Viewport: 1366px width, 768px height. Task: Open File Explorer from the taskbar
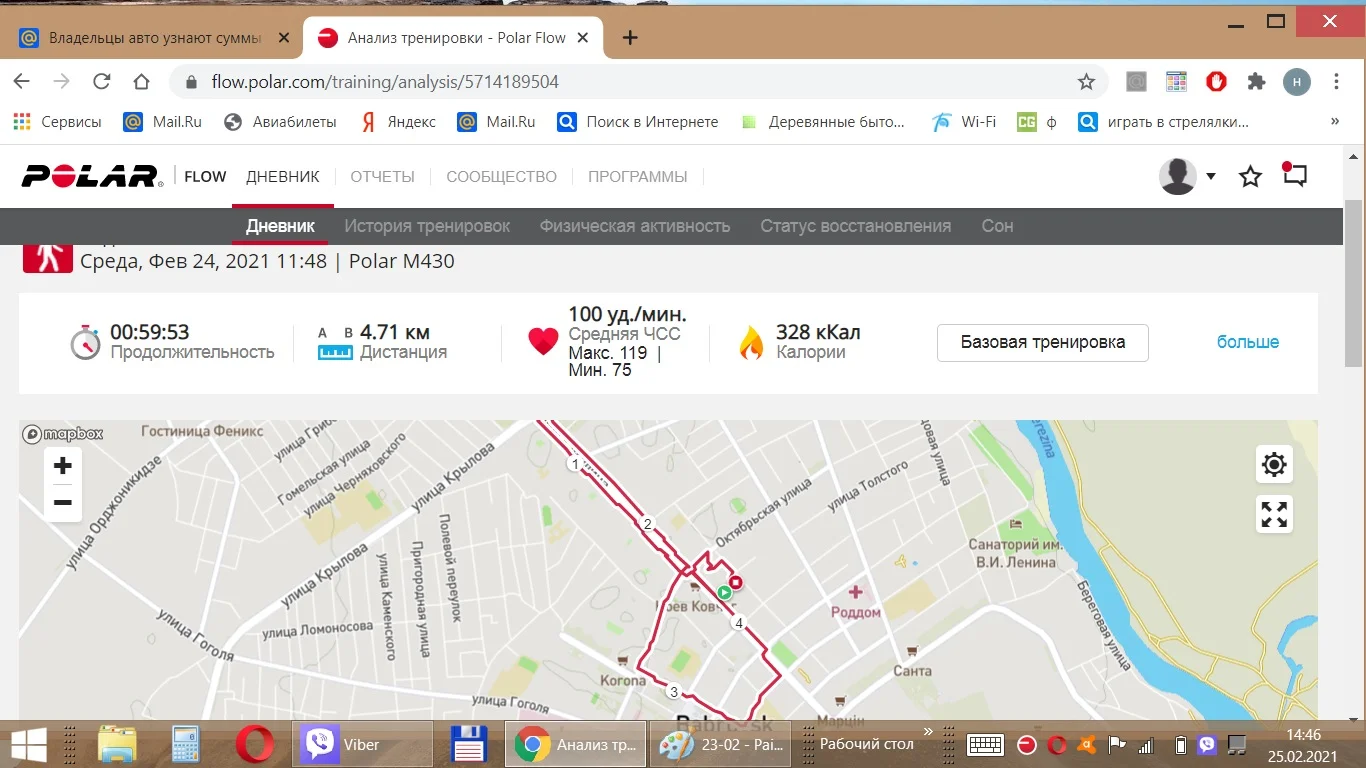coord(117,744)
